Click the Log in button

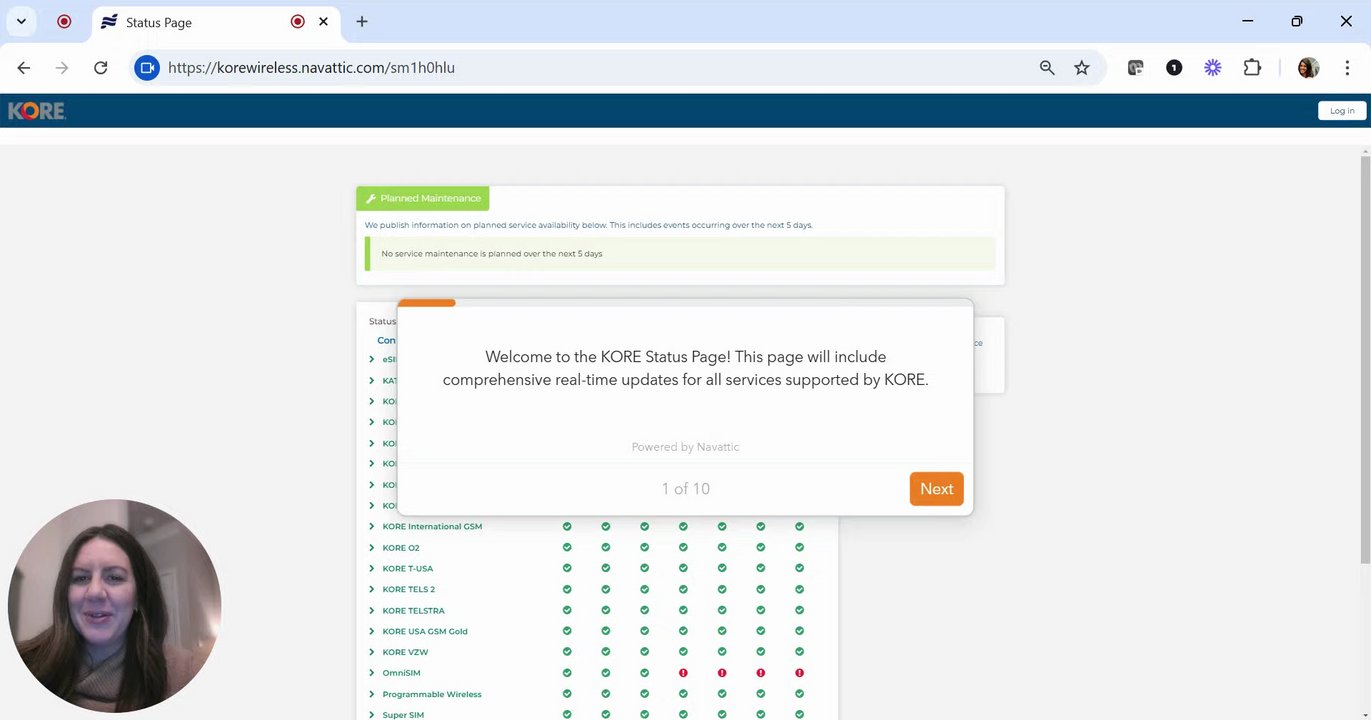(1342, 111)
